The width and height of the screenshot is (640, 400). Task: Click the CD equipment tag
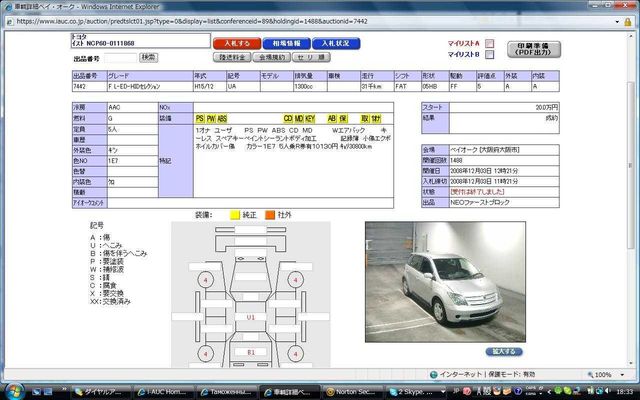tap(288, 118)
